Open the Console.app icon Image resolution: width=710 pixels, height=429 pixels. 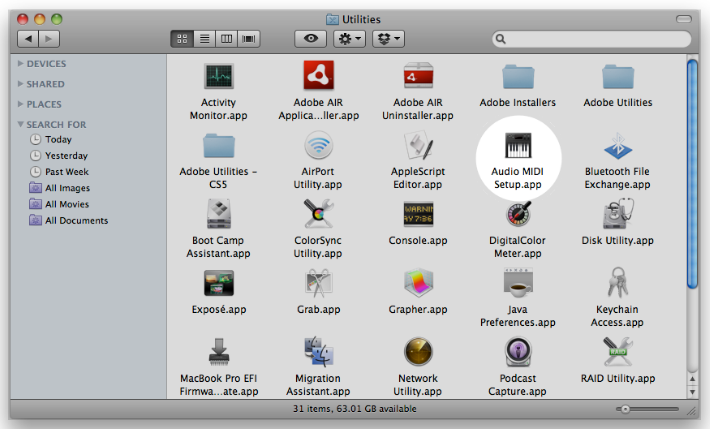[x=418, y=214]
